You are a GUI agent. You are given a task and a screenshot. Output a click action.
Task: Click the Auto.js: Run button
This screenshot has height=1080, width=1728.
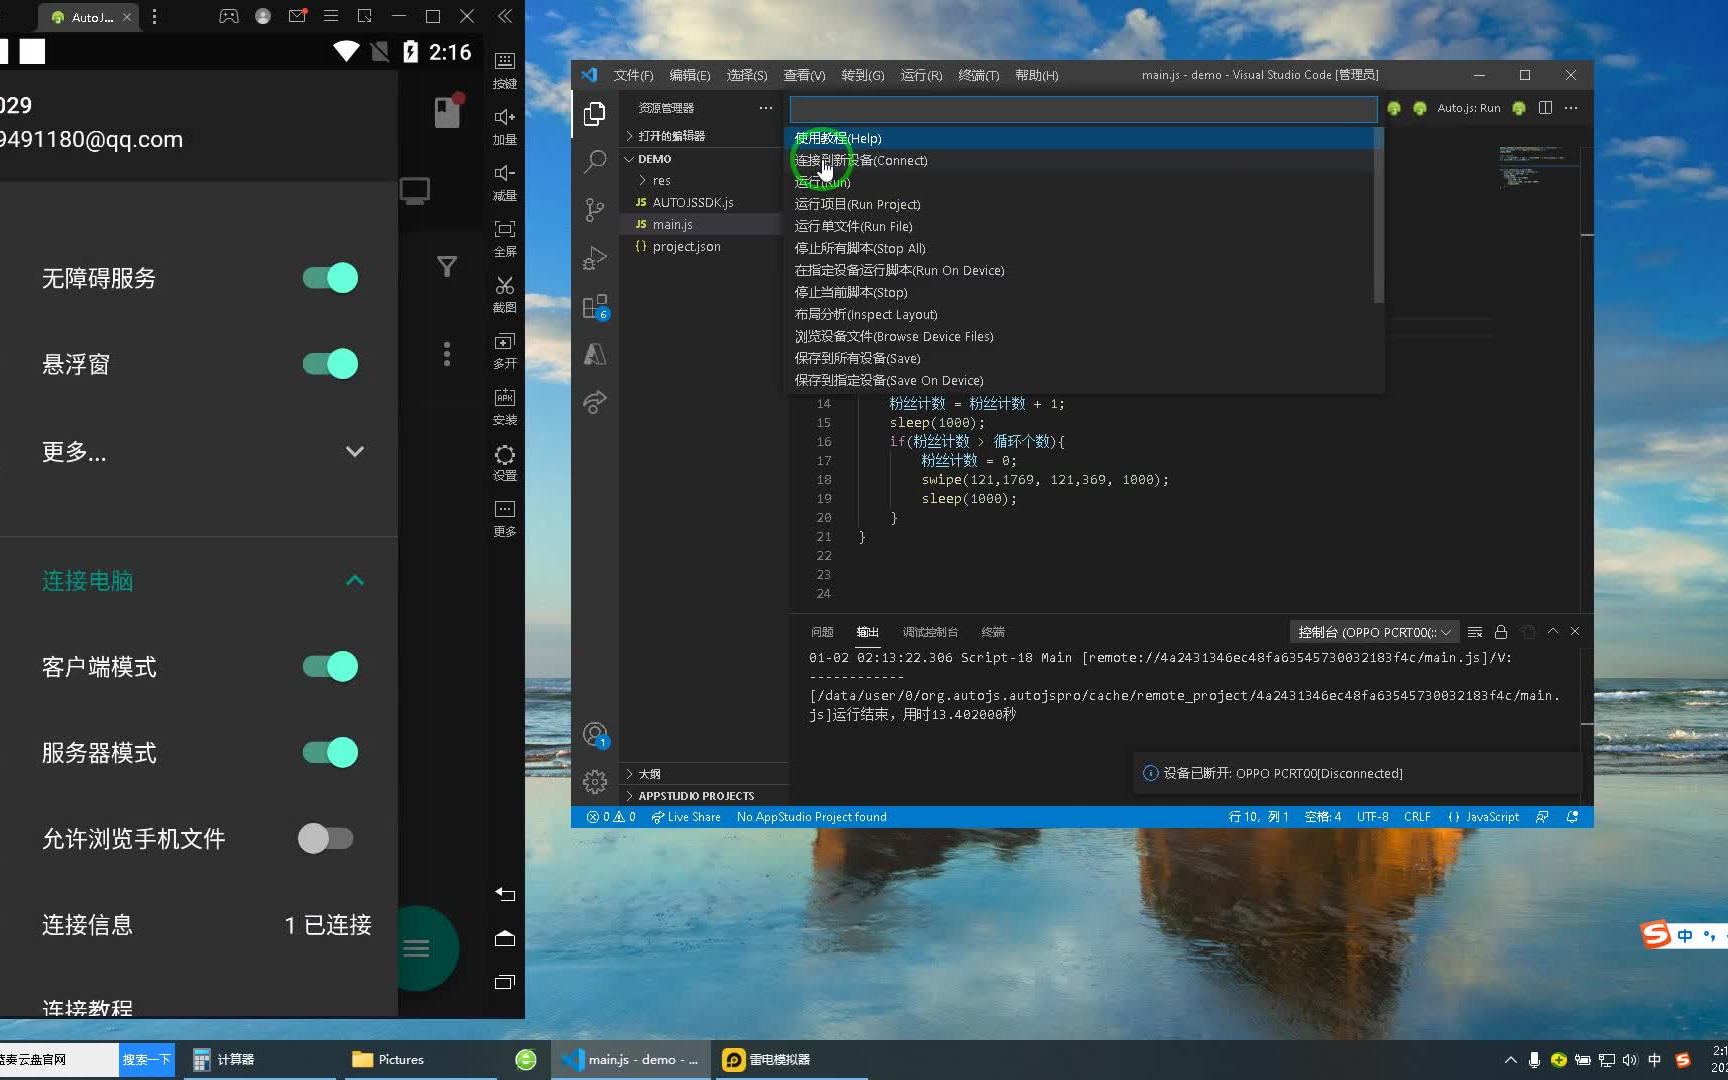click(x=1468, y=108)
